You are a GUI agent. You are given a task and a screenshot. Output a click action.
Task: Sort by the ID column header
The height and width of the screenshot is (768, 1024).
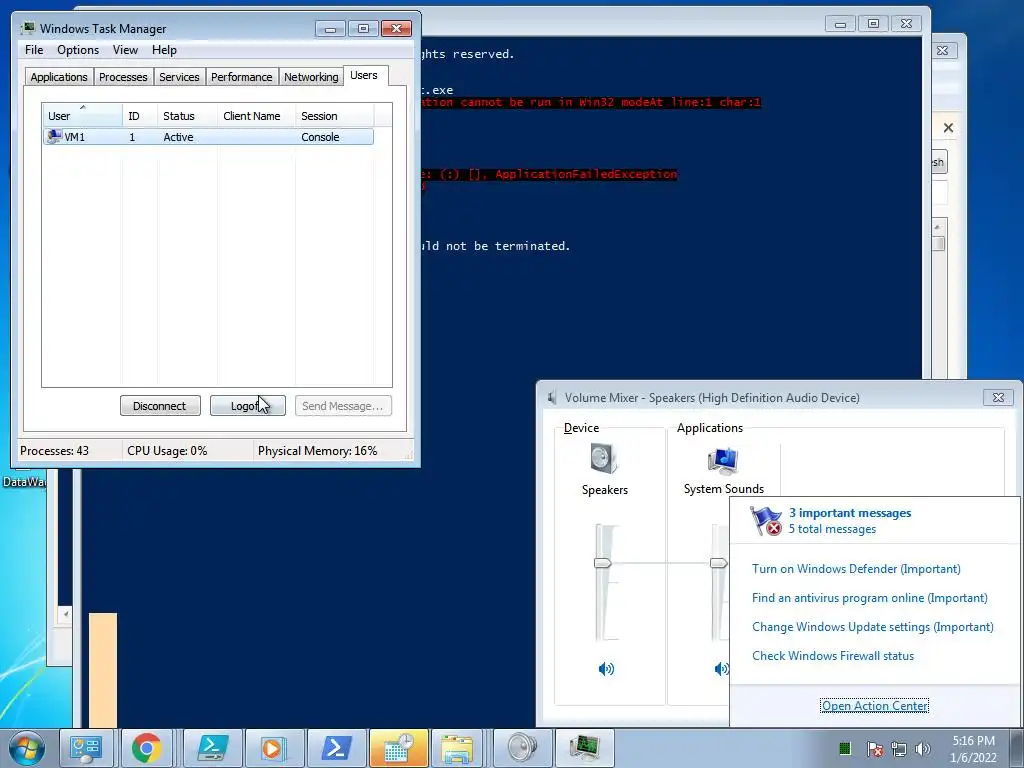coord(139,116)
